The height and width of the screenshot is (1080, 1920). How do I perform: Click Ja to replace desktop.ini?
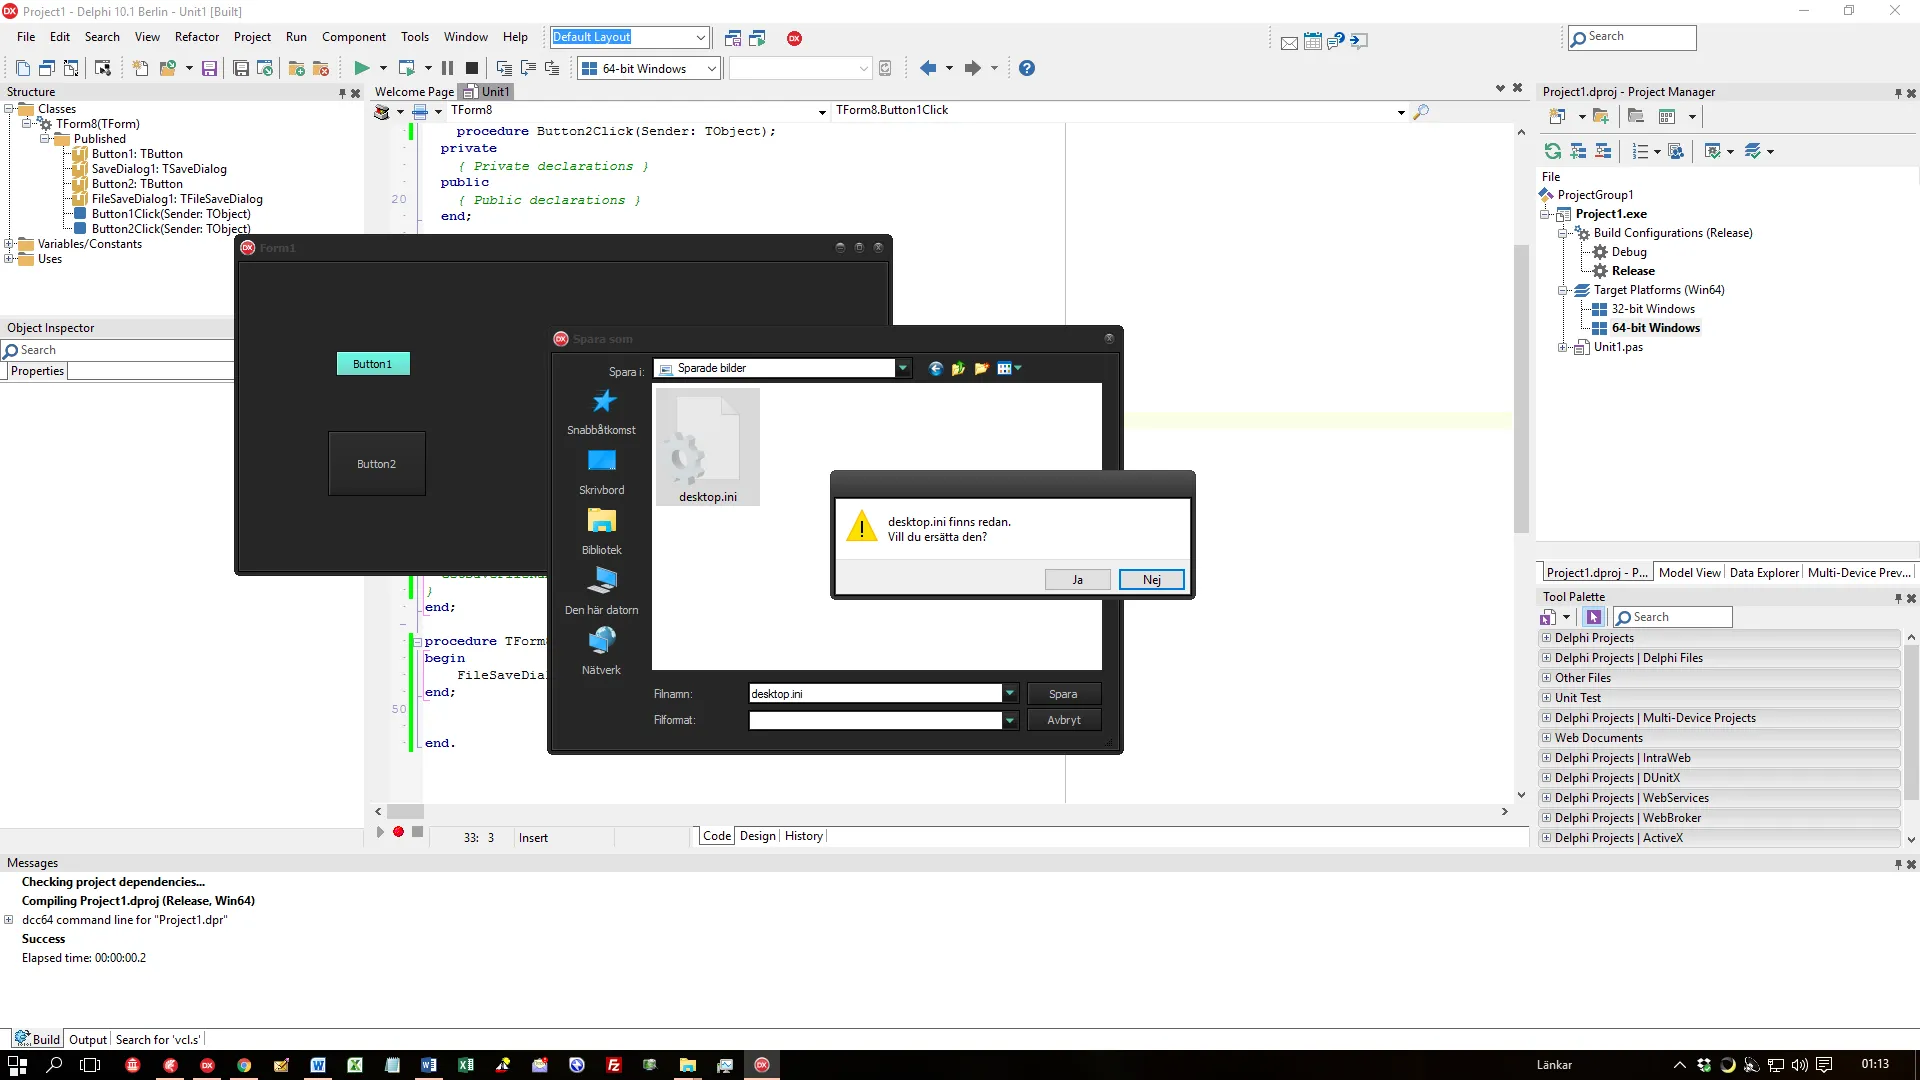pos(1077,580)
